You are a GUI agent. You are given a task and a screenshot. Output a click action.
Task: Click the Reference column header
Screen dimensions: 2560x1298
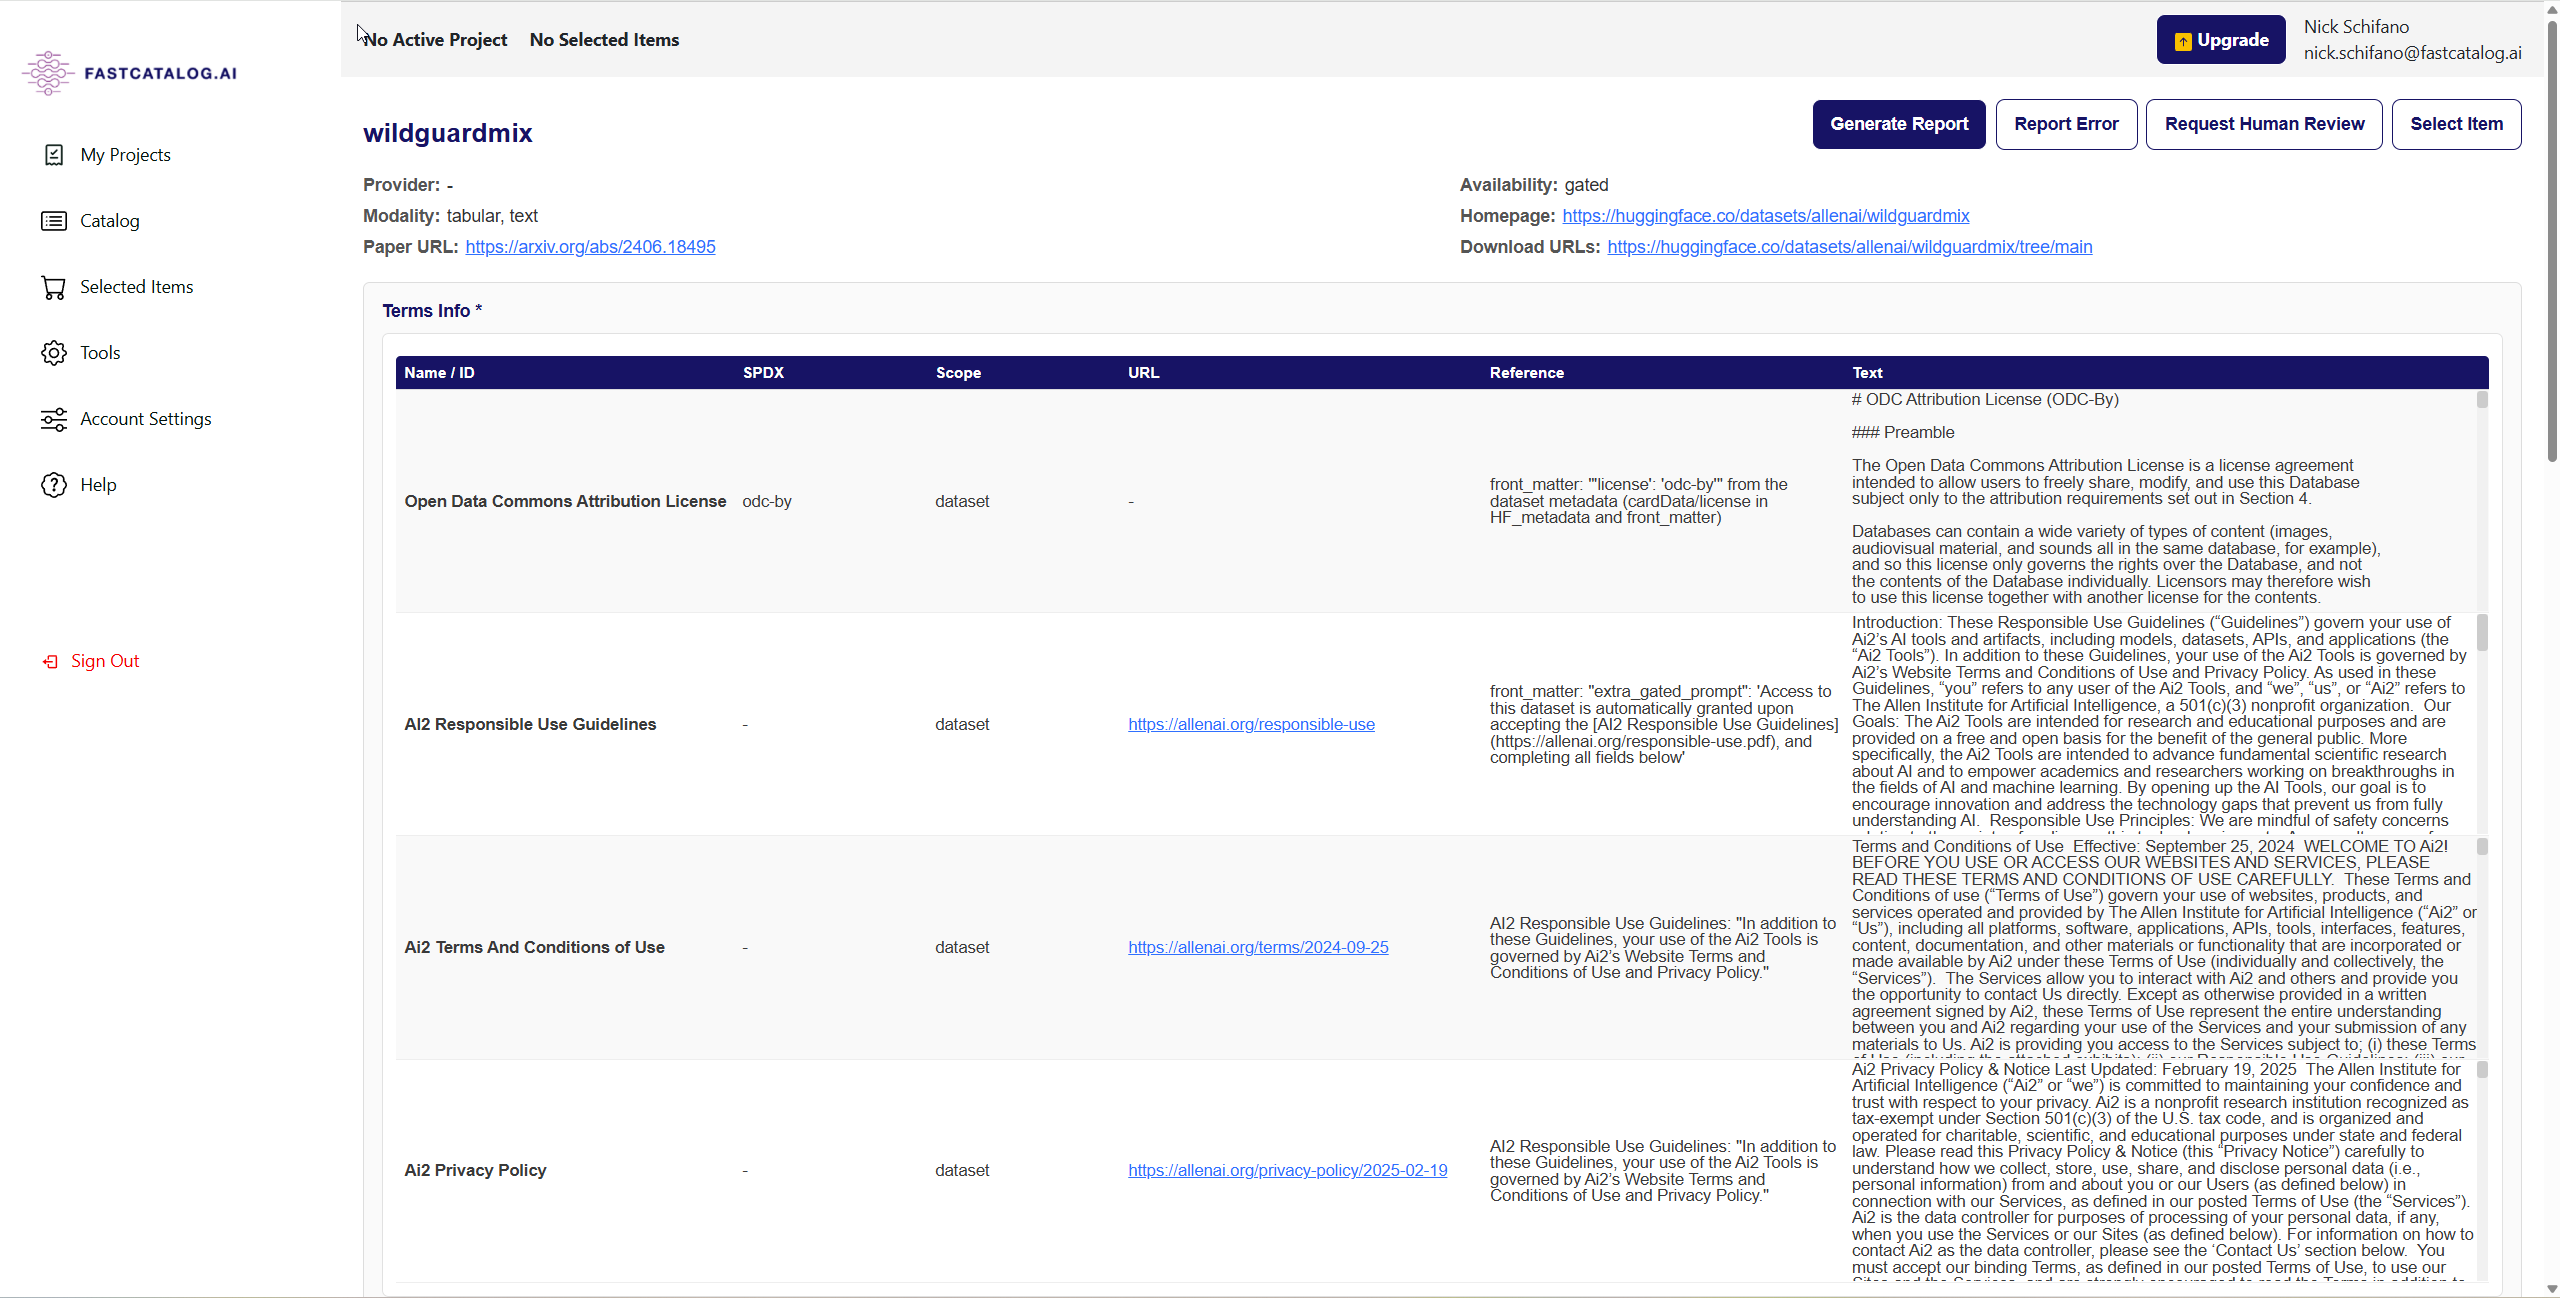pos(1526,373)
